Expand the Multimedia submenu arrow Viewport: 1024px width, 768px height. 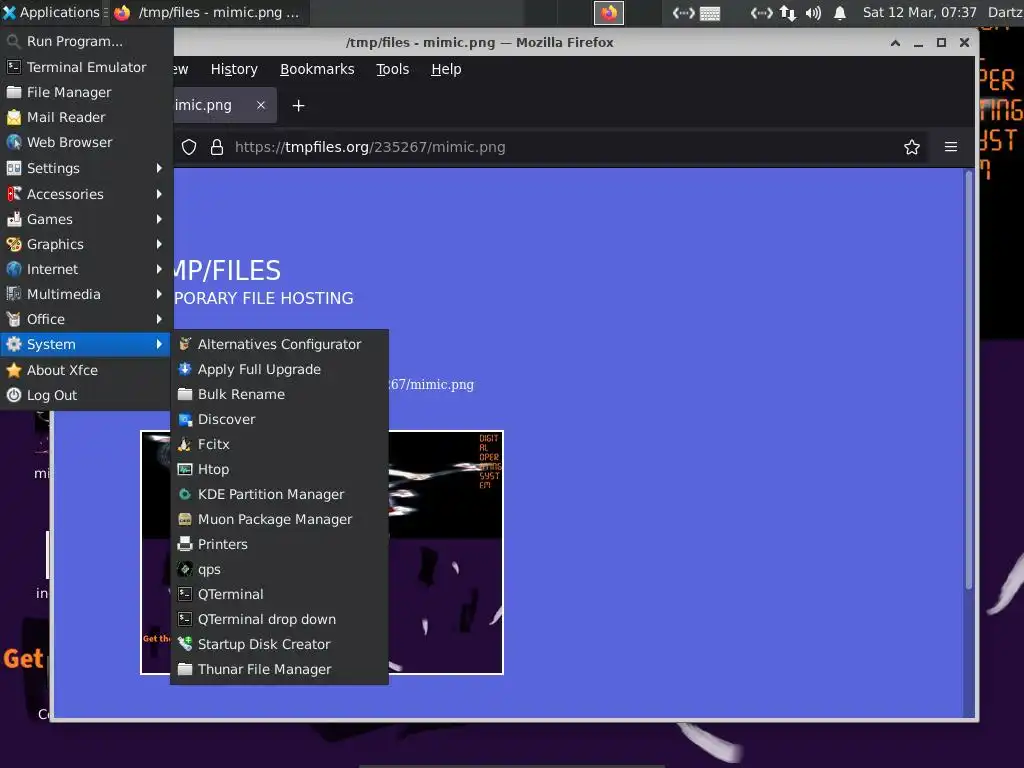point(159,294)
